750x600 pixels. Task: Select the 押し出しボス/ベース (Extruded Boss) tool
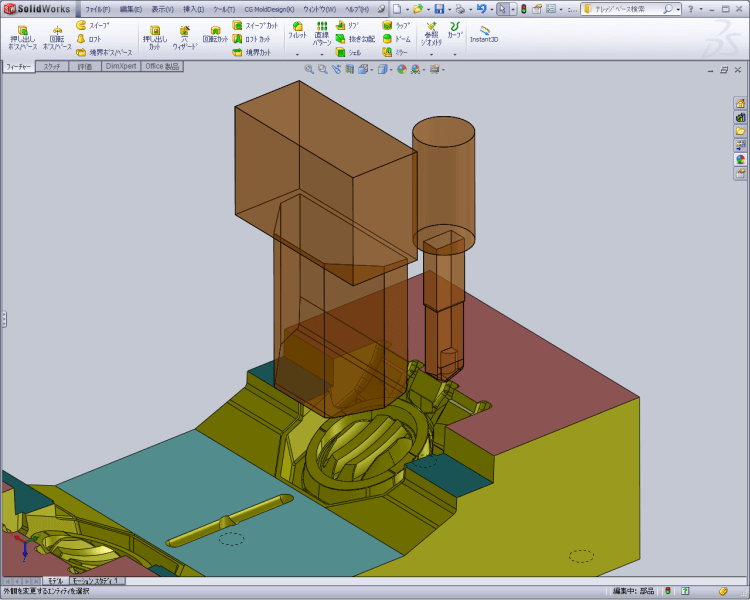(22, 37)
